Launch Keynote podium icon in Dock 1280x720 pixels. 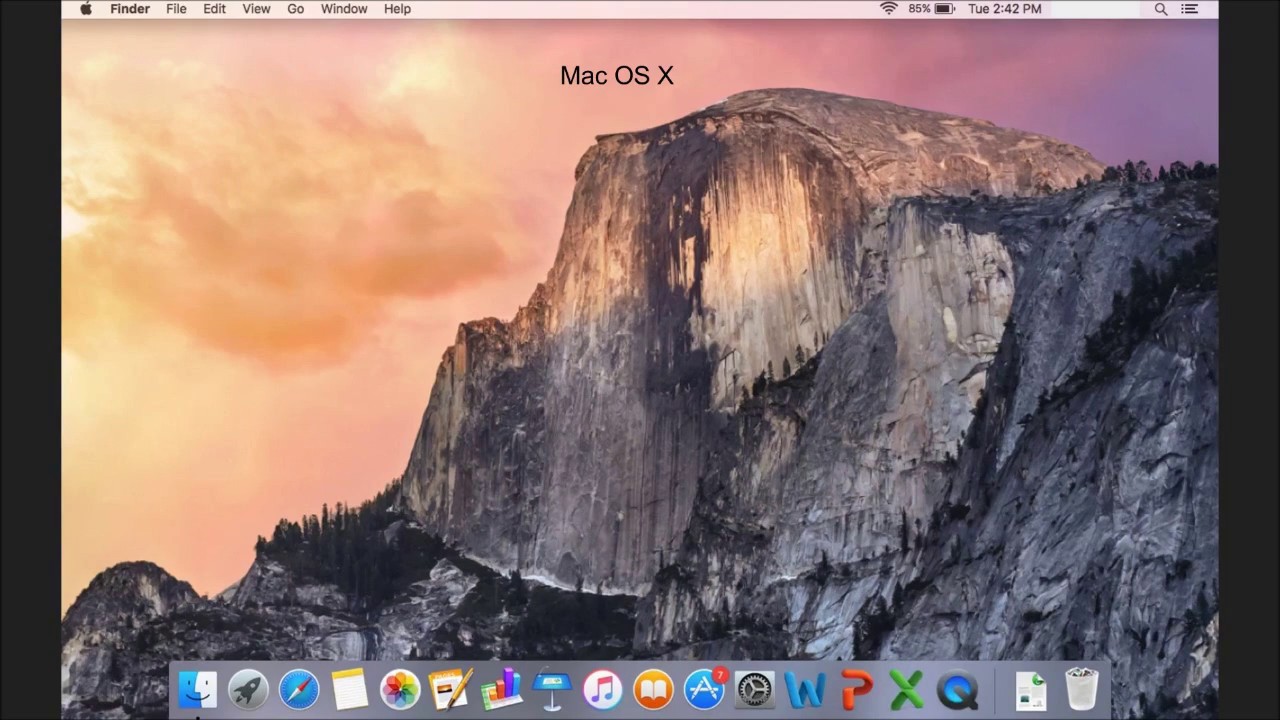pos(552,690)
